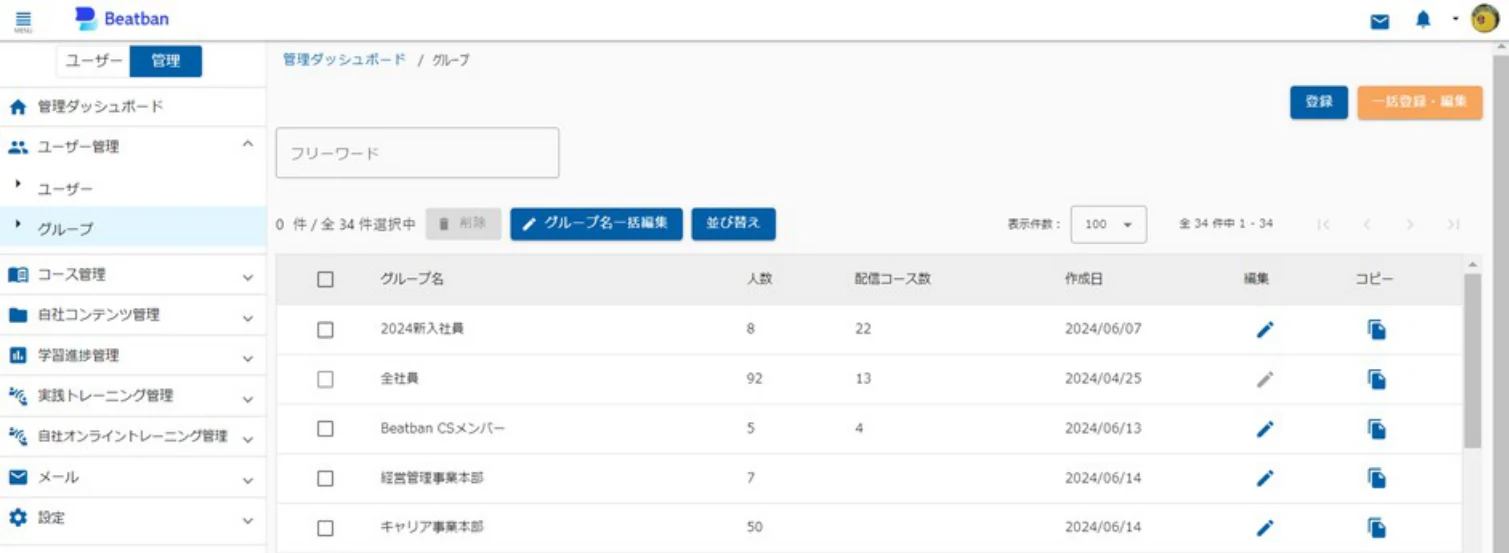The width and height of the screenshot is (1509, 553).
Task: Go to previous page arrow
Action: (1366, 224)
